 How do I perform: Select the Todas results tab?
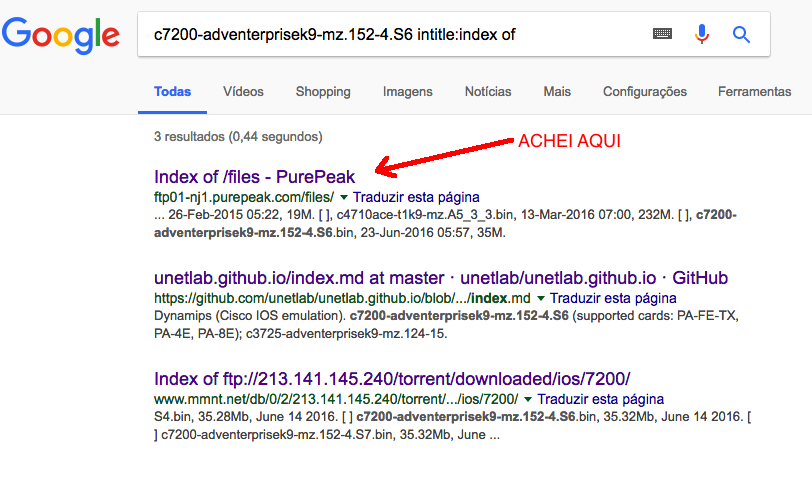[x=172, y=92]
